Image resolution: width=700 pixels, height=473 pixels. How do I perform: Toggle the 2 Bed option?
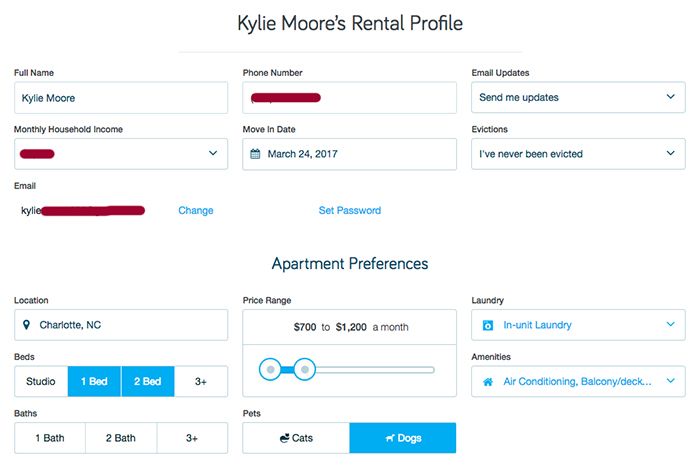tap(147, 381)
